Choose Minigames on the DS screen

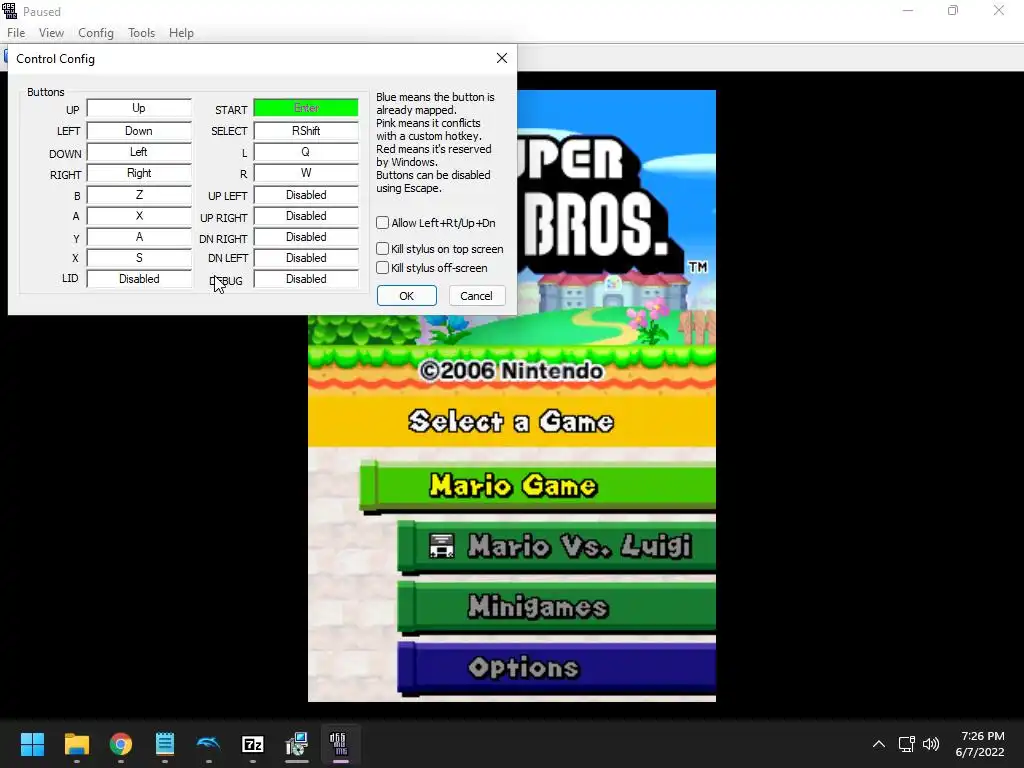[x=556, y=607]
